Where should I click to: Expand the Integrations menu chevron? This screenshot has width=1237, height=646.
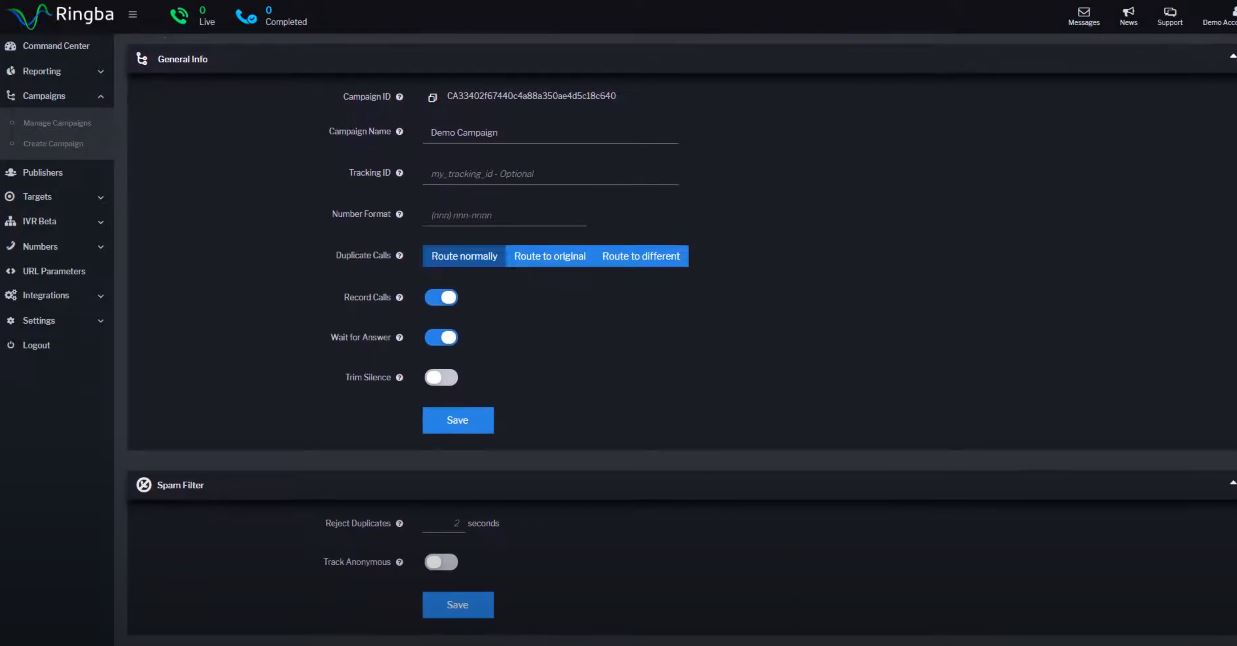click(x=101, y=296)
